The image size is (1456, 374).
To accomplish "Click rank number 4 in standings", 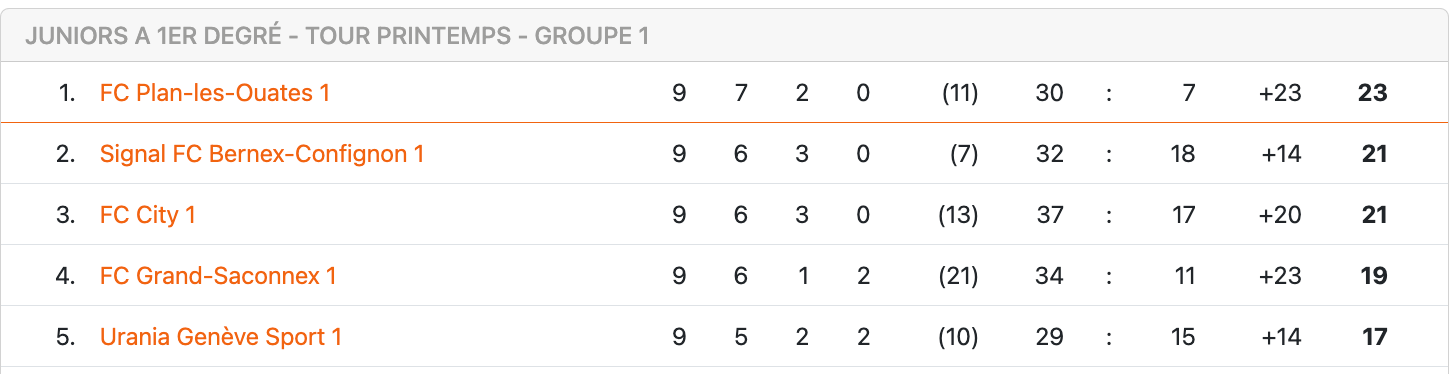I will pyautogui.click(x=66, y=276).
